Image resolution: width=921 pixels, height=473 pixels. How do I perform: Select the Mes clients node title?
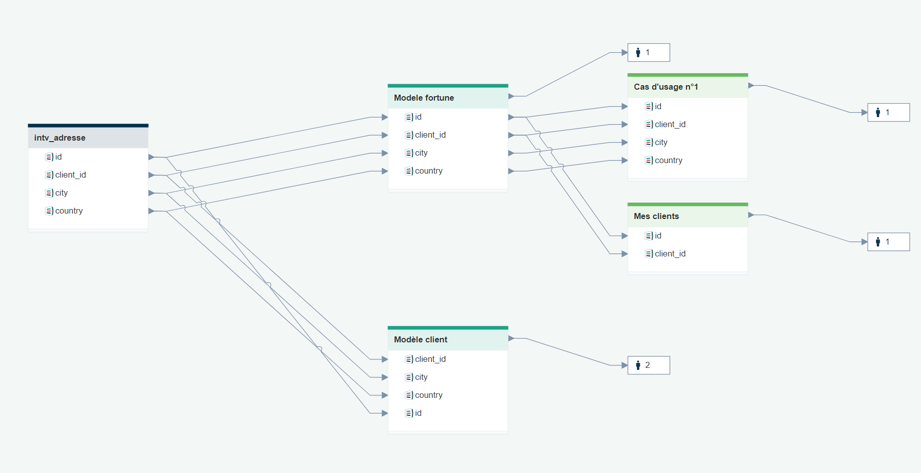[656, 216]
